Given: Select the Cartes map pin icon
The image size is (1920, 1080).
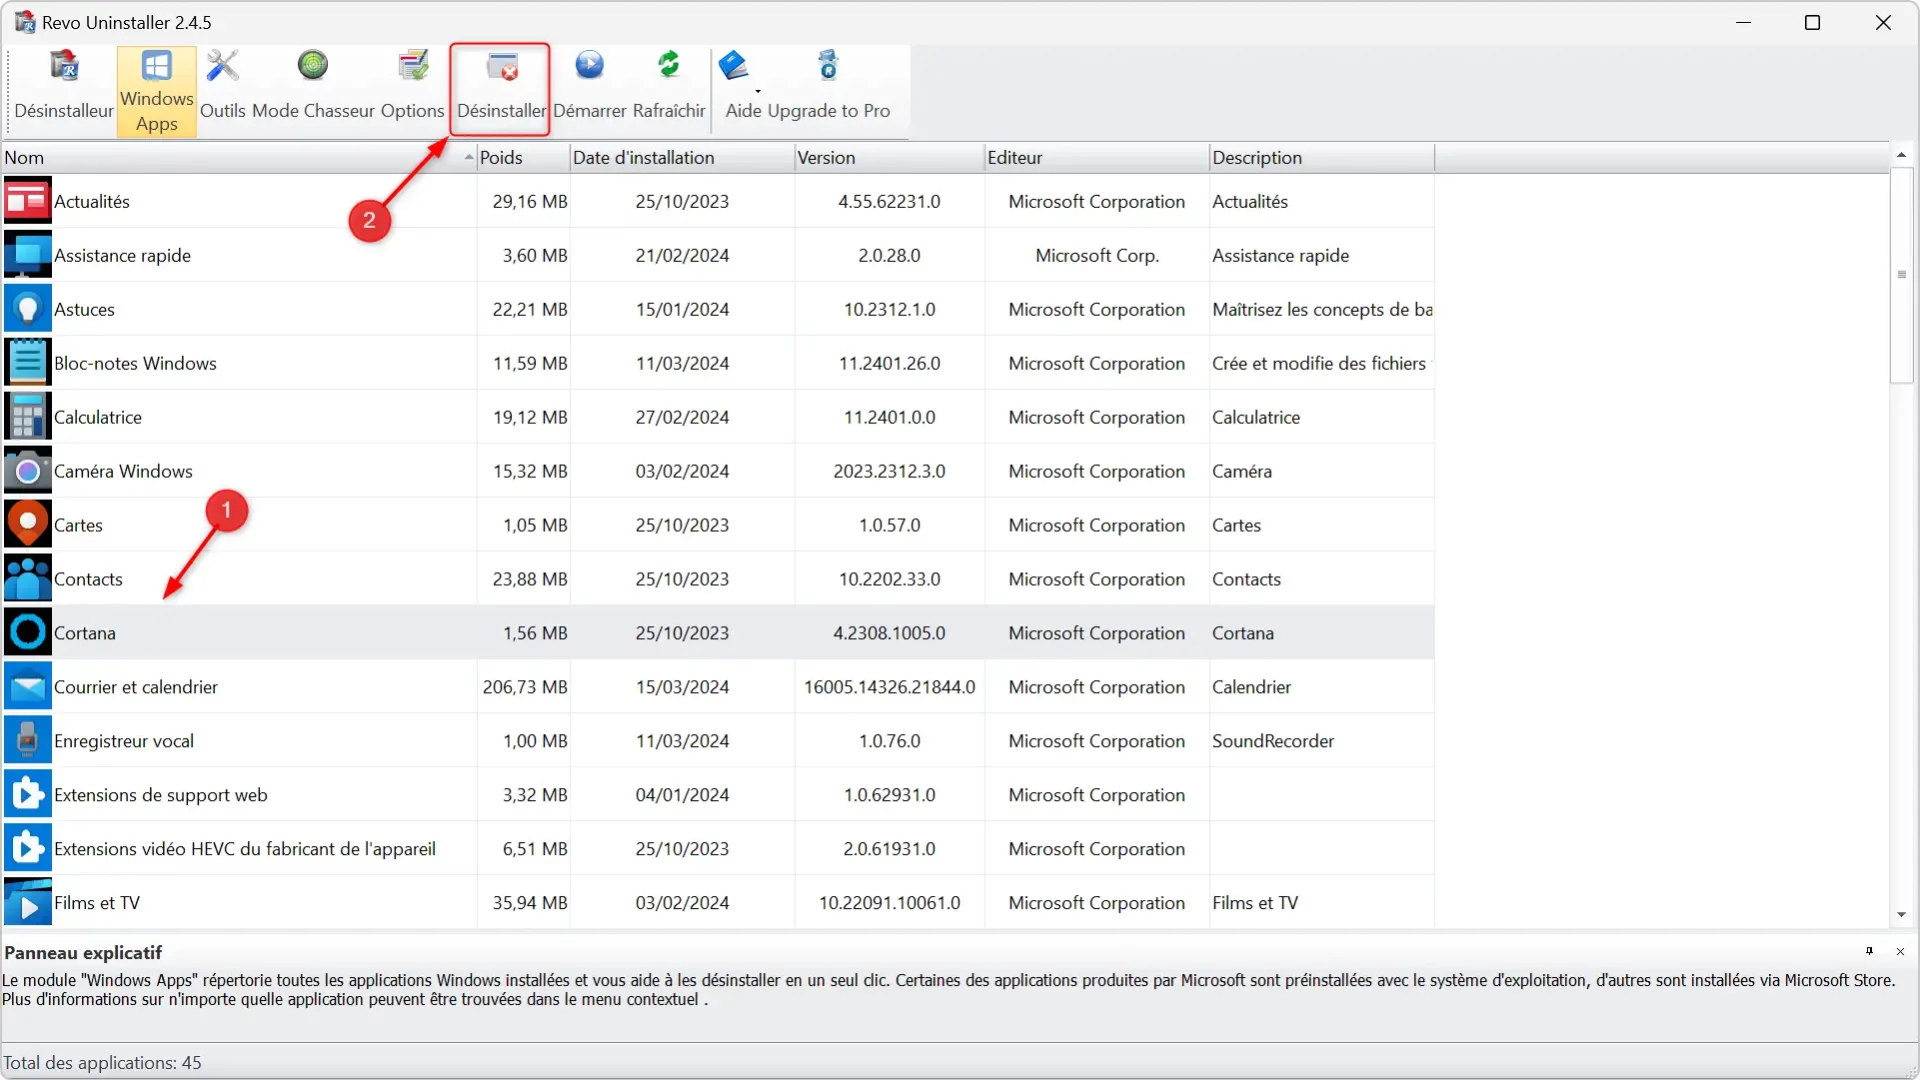Looking at the screenshot, I should (x=27, y=525).
